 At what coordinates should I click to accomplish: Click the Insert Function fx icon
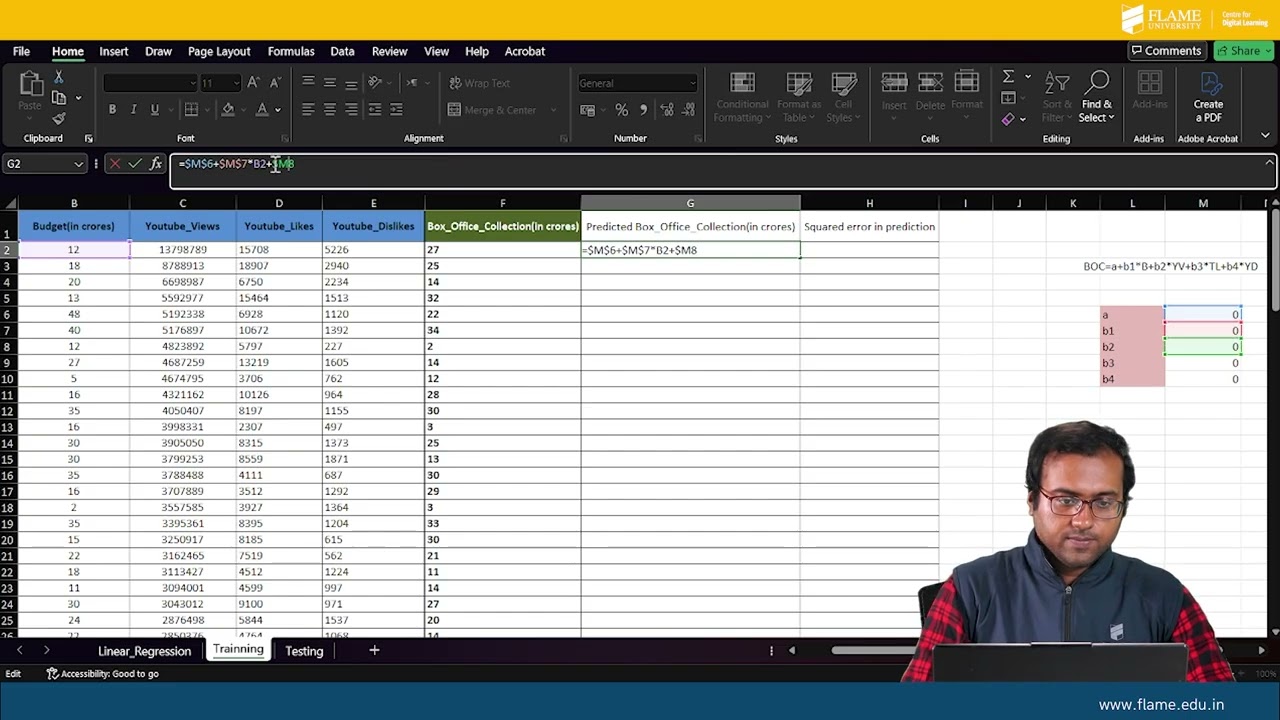[x=156, y=164]
